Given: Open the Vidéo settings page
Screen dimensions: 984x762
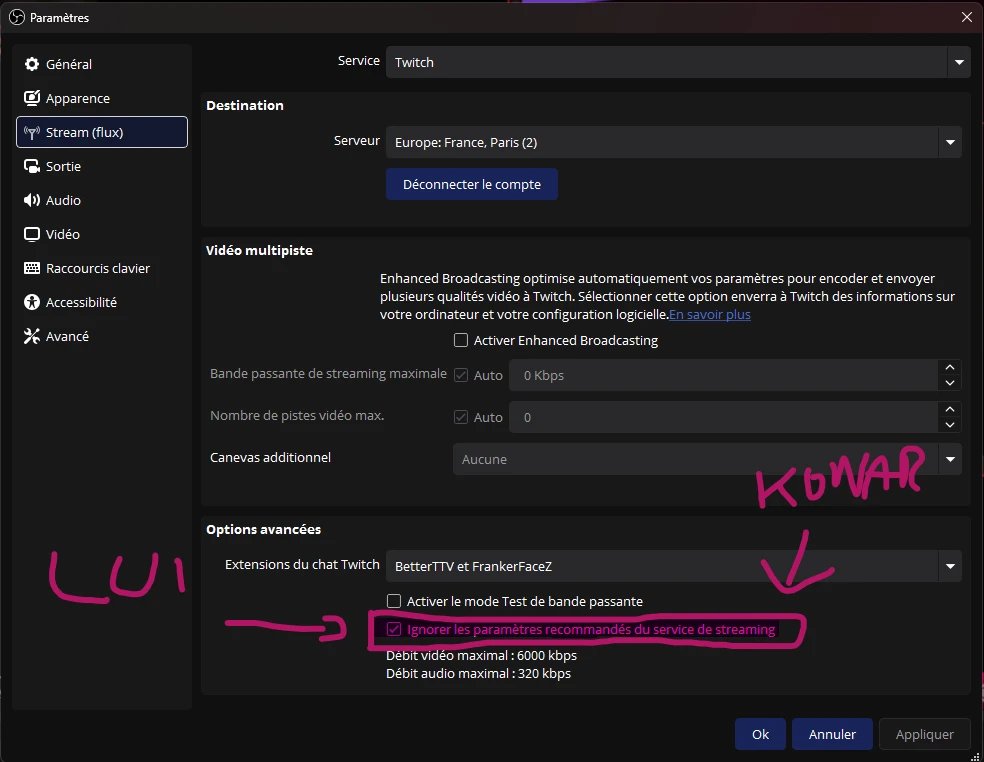Looking at the screenshot, I should click(x=102, y=234).
